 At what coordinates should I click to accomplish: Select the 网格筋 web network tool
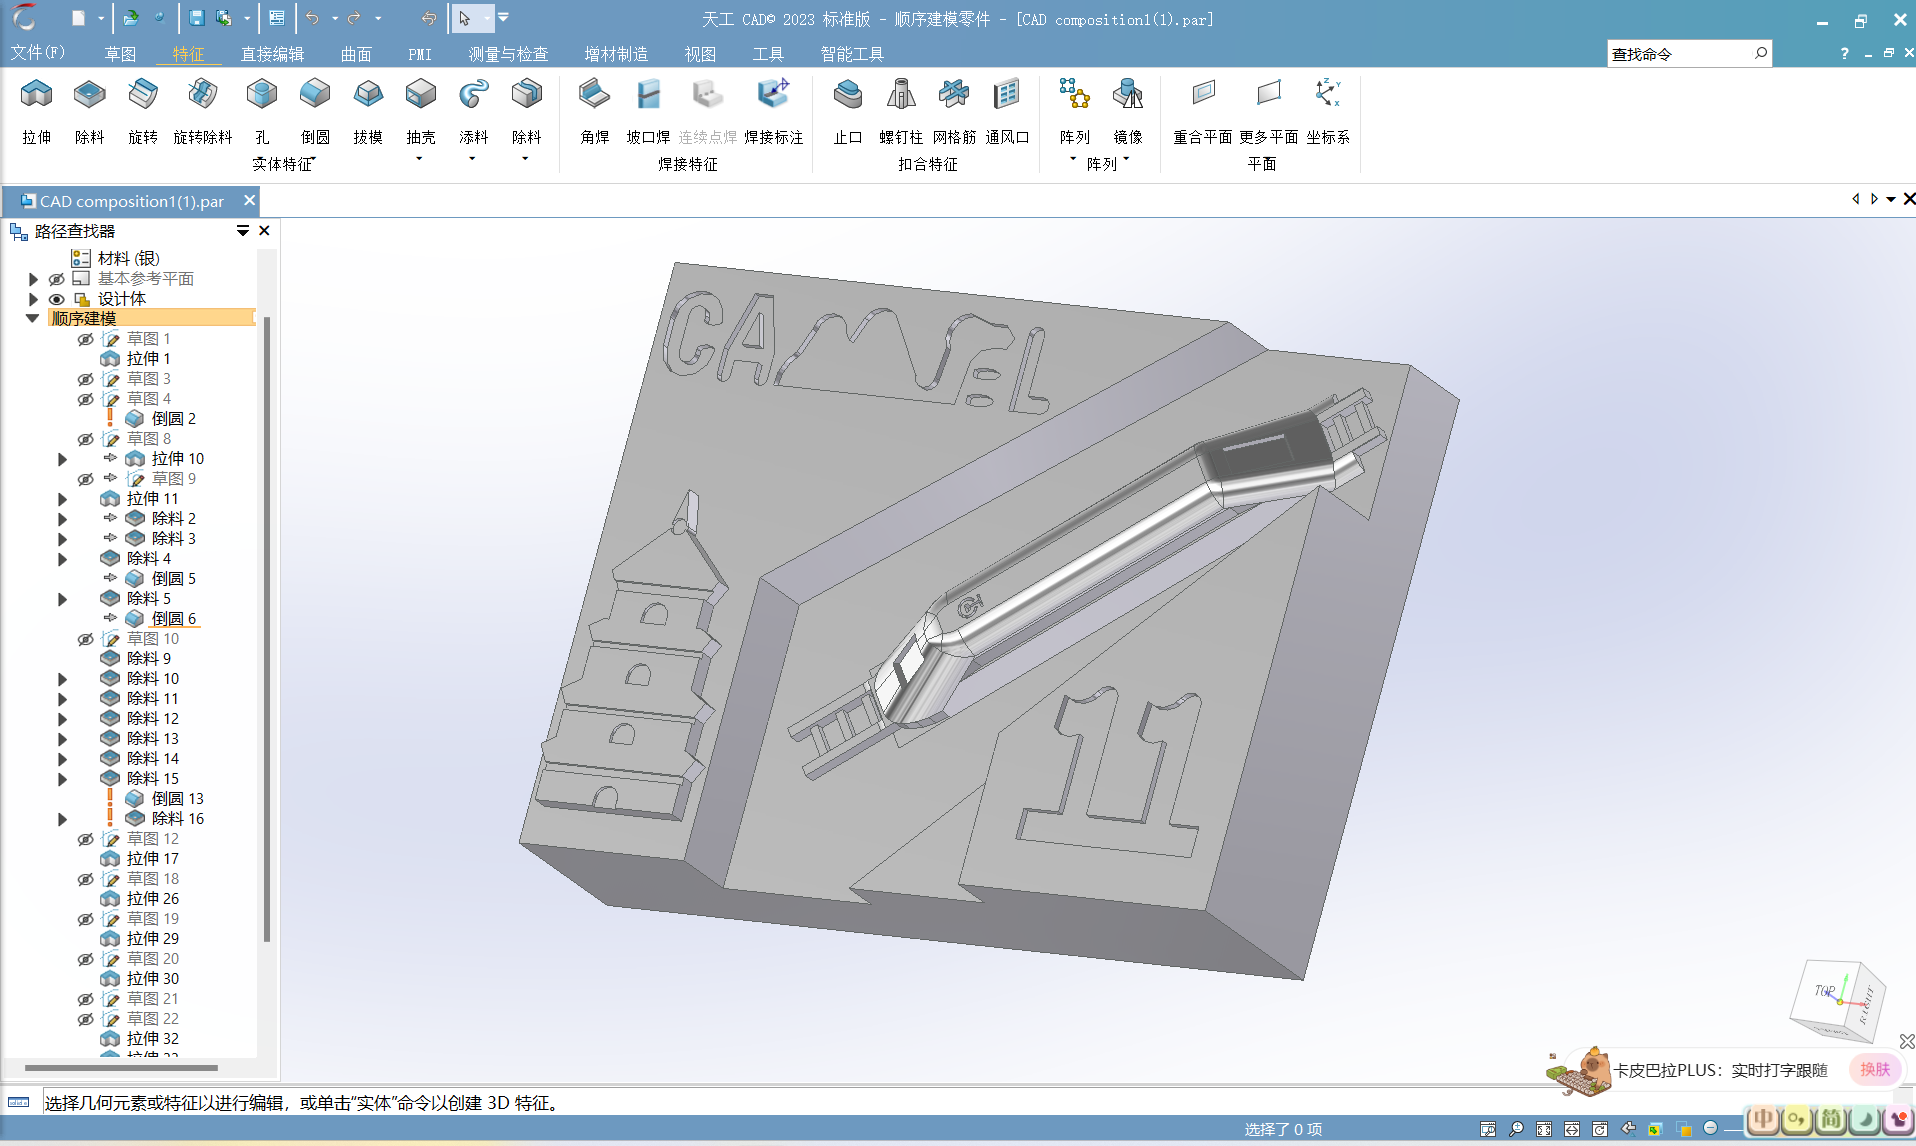pyautogui.click(x=954, y=111)
